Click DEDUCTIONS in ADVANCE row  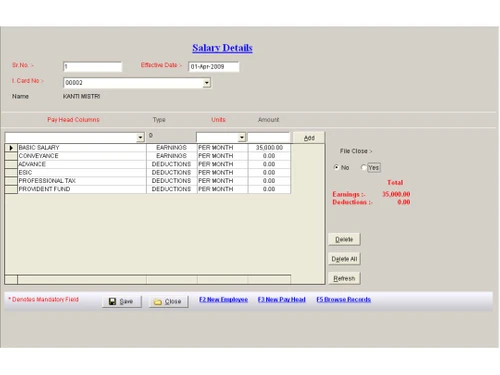point(171,164)
